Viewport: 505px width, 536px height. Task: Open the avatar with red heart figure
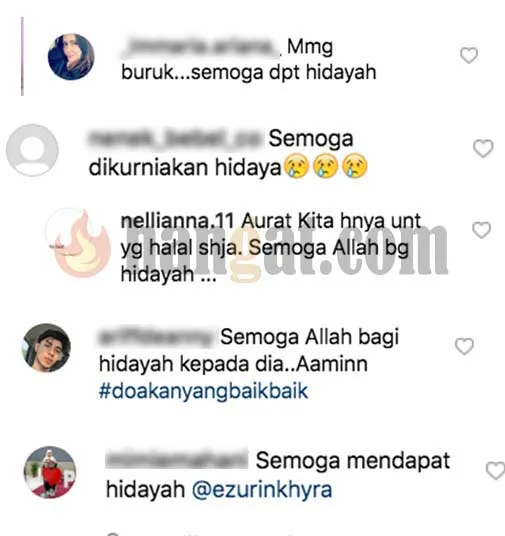click(x=50, y=472)
